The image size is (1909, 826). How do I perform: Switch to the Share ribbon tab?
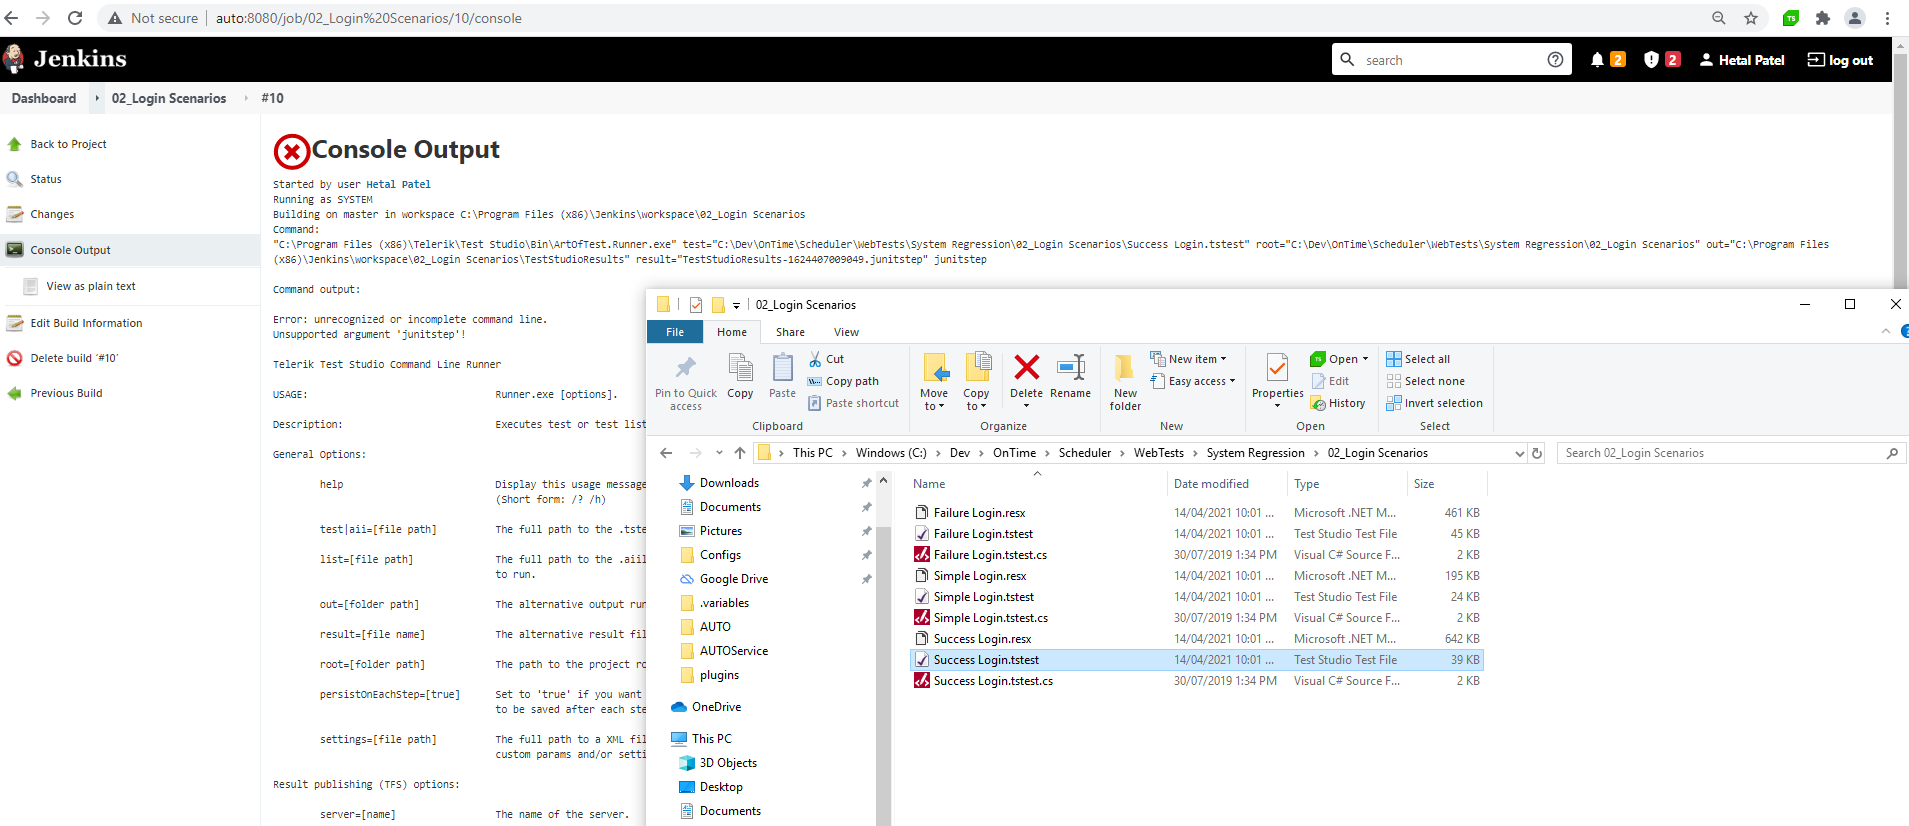[x=790, y=332]
